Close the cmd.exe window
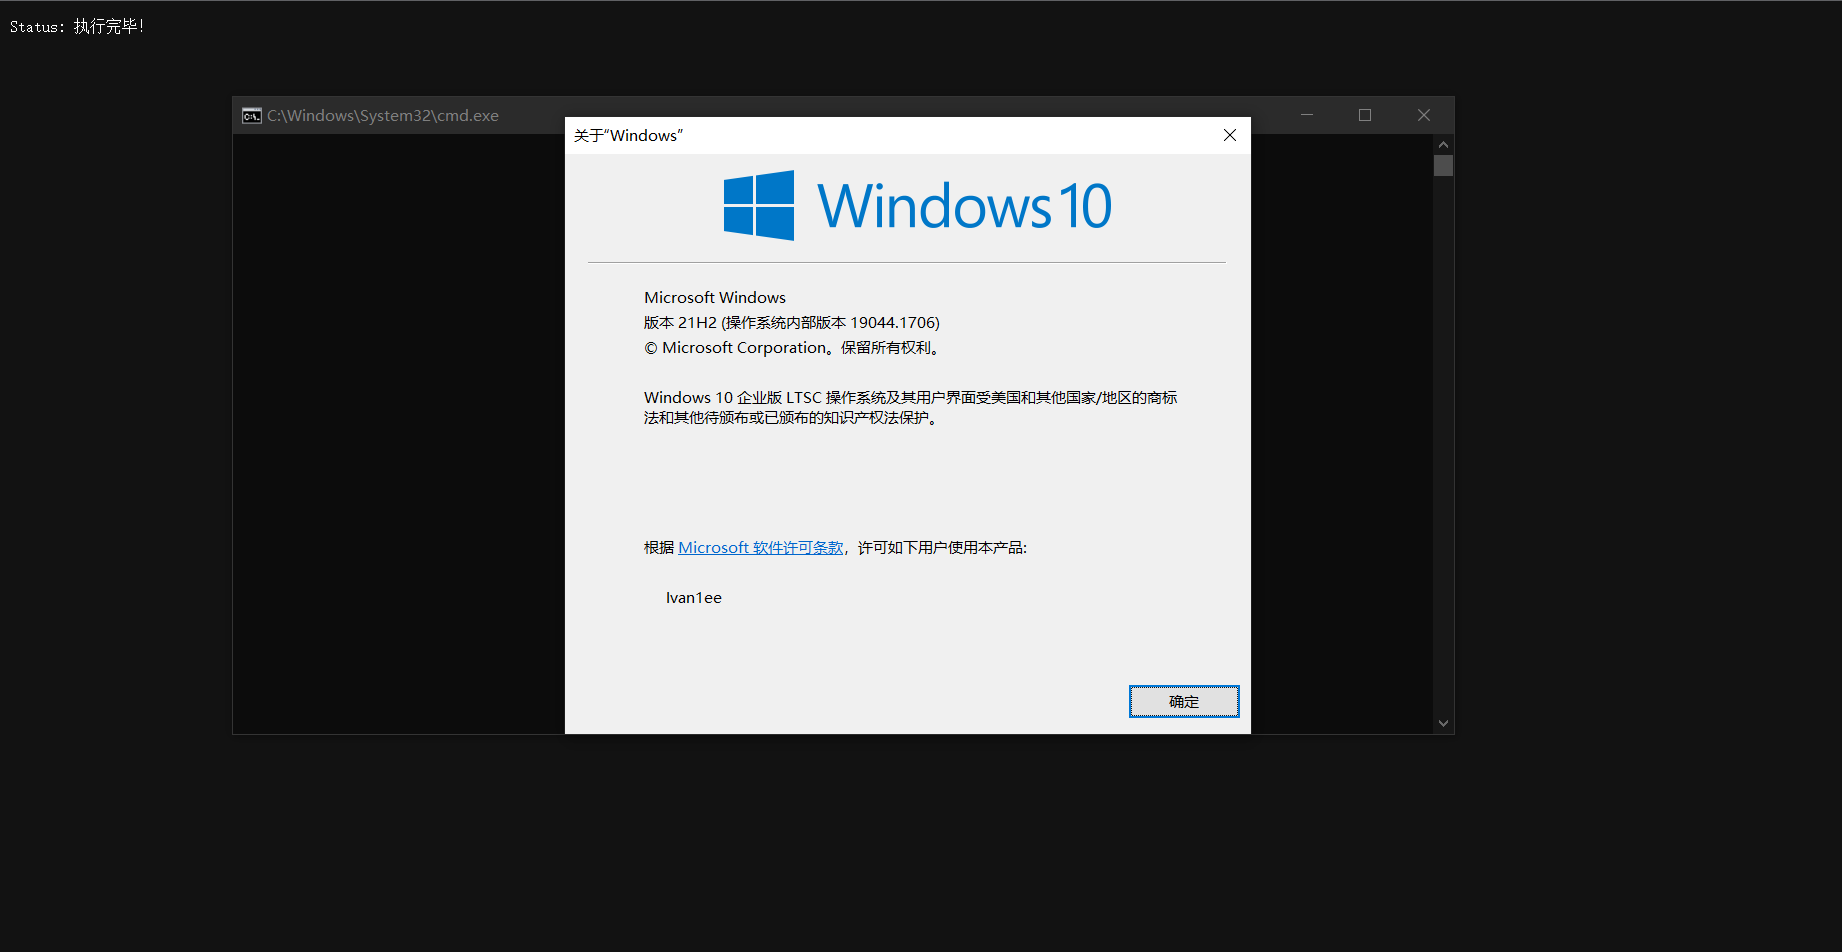Viewport: 1842px width, 952px height. 1424,115
